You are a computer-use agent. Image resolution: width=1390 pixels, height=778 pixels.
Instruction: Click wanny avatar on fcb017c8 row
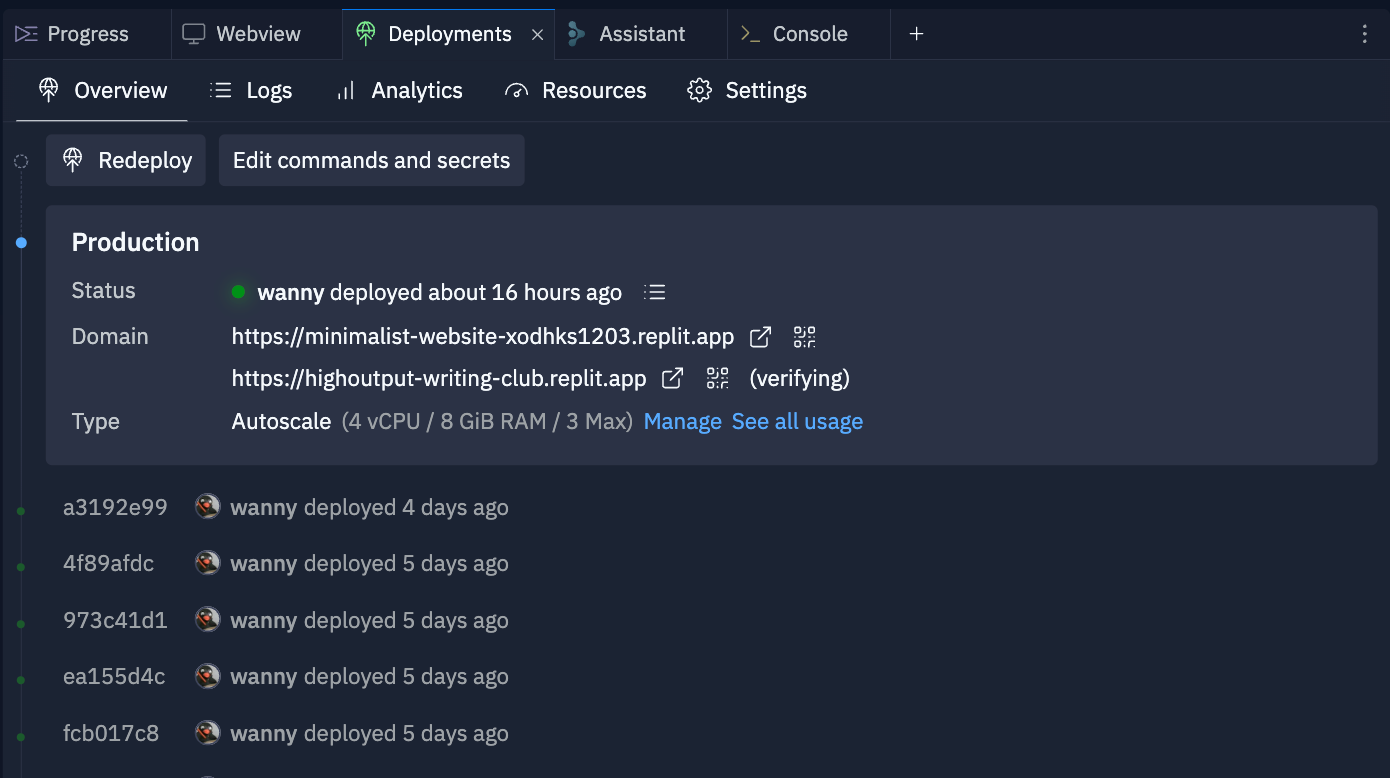[207, 733]
